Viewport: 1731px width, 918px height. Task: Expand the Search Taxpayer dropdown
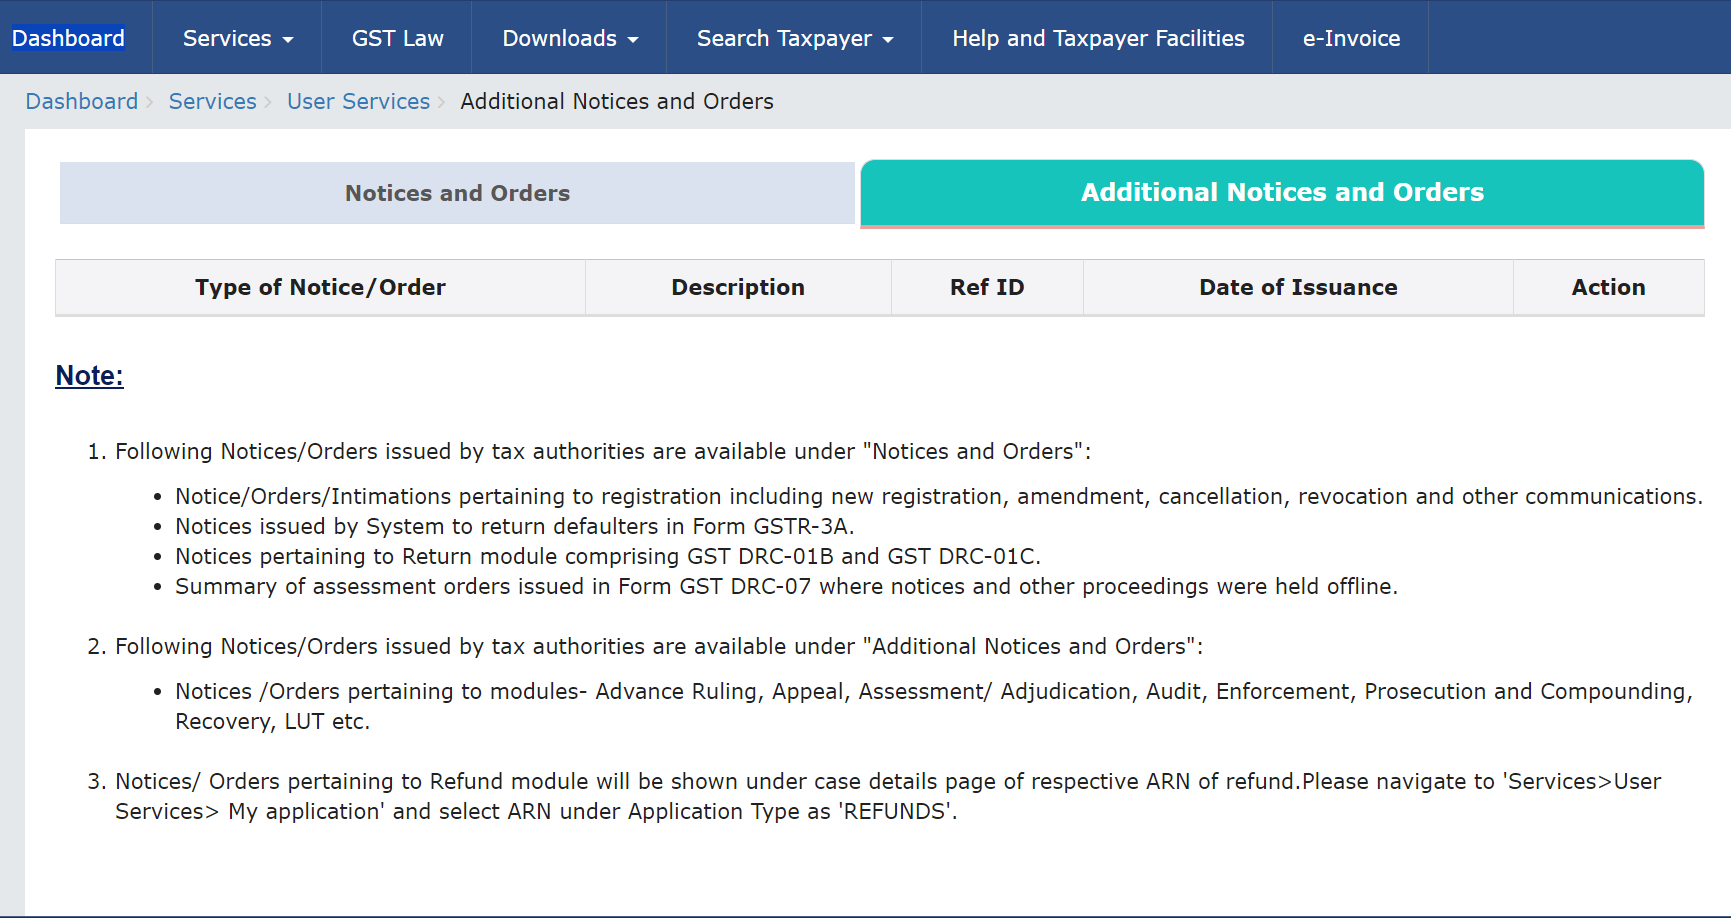[x=794, y=38]
